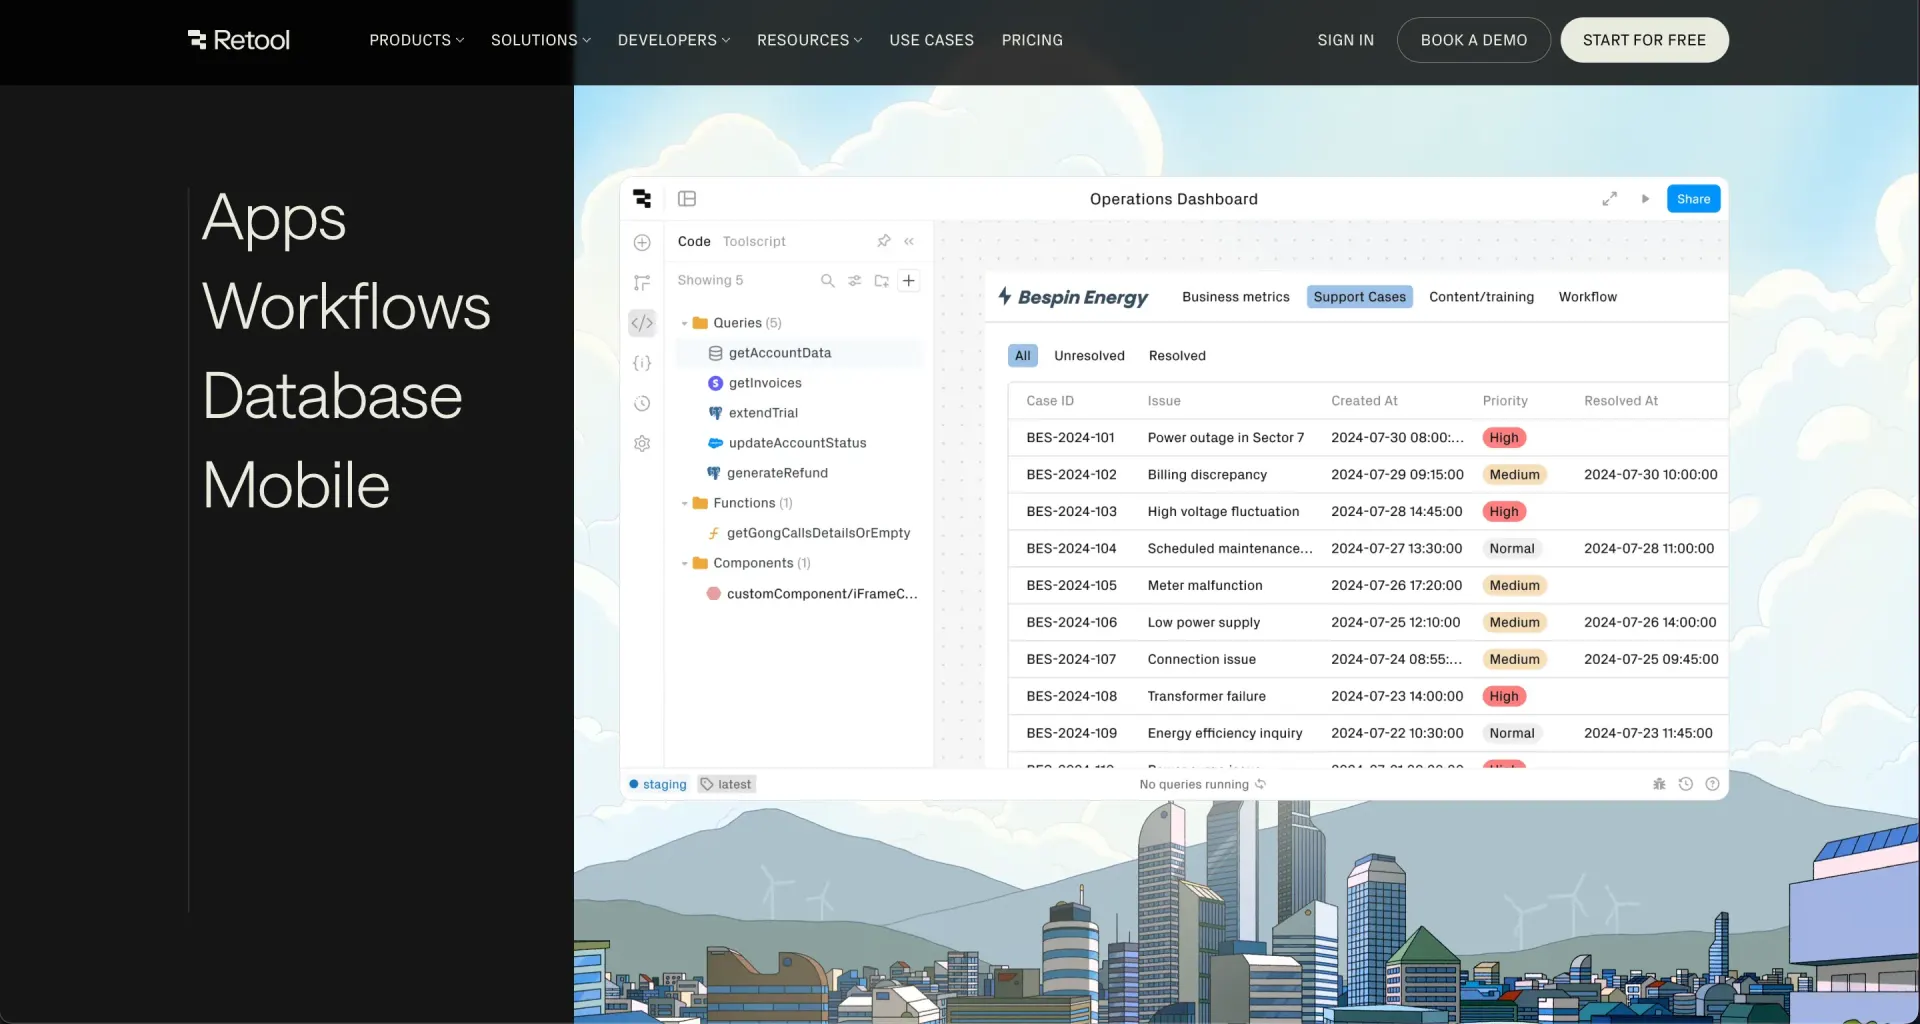
Task: Preview the app with play icon
Action: (1645, 199)
